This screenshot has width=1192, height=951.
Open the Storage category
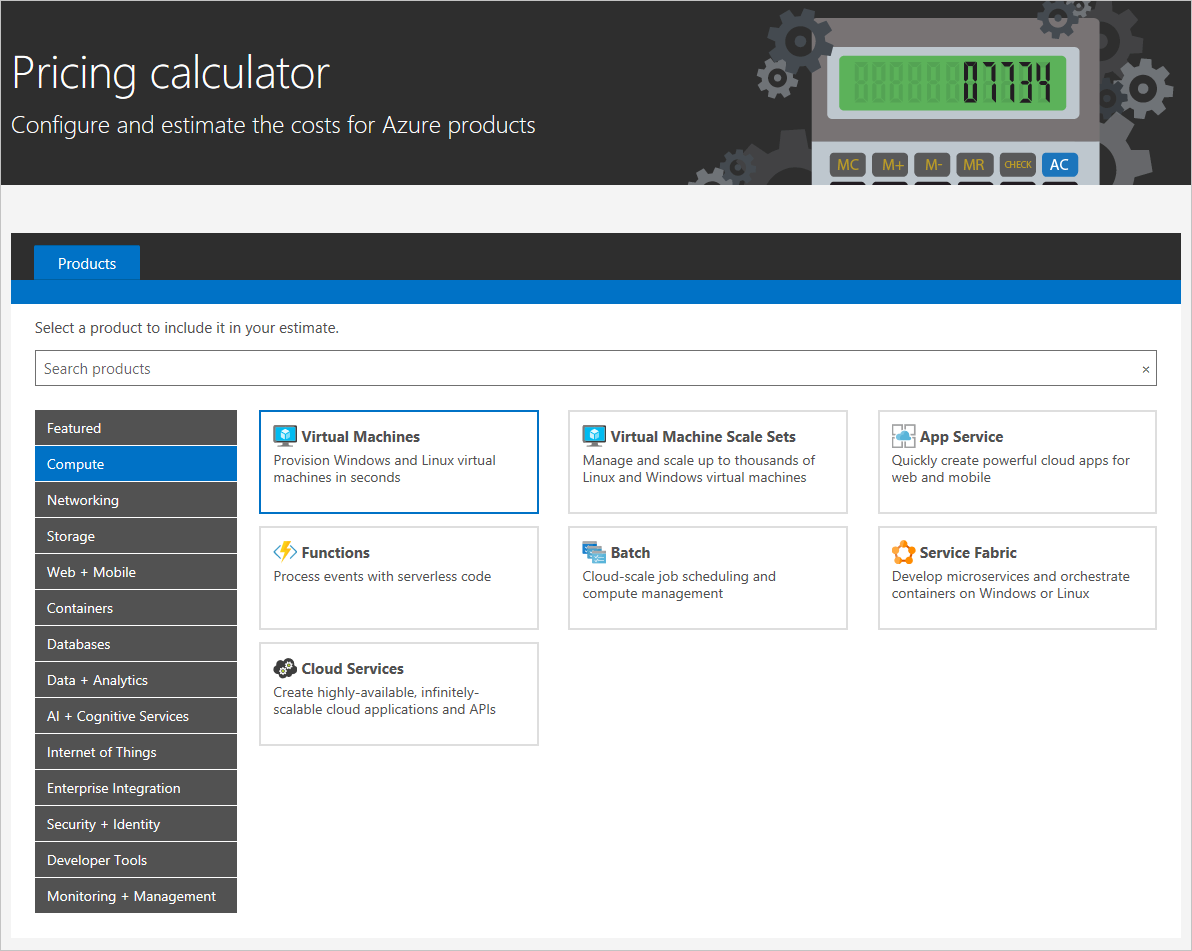pos(136,536)
